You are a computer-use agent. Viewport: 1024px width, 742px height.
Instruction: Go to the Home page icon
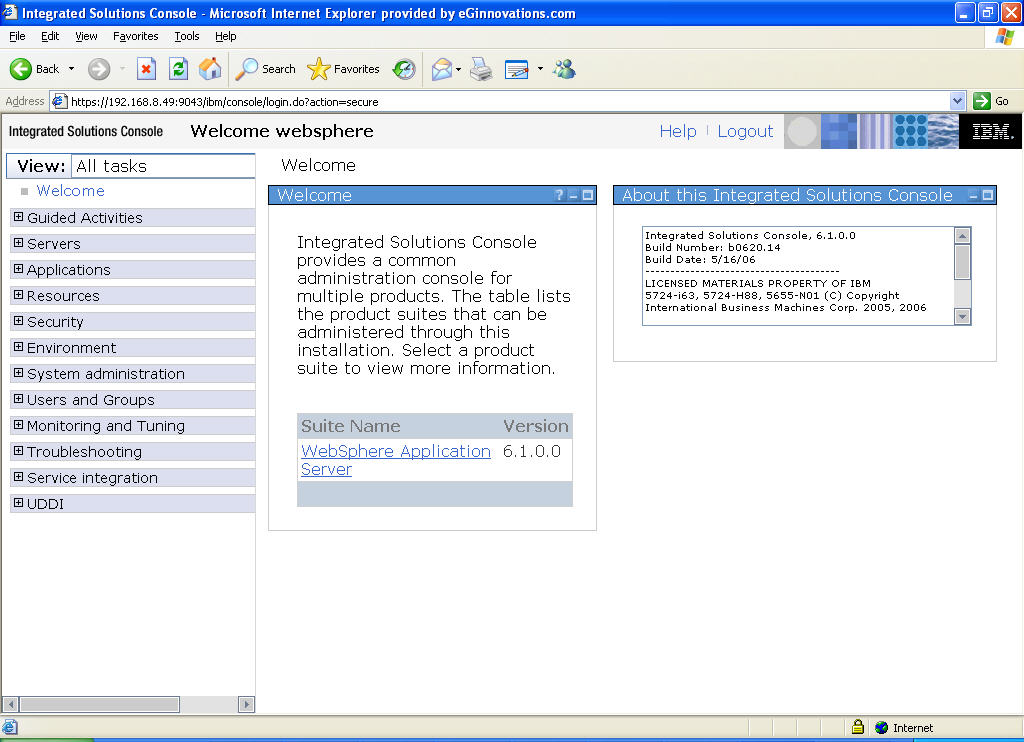pyautogui.click(x=210, y=69)
